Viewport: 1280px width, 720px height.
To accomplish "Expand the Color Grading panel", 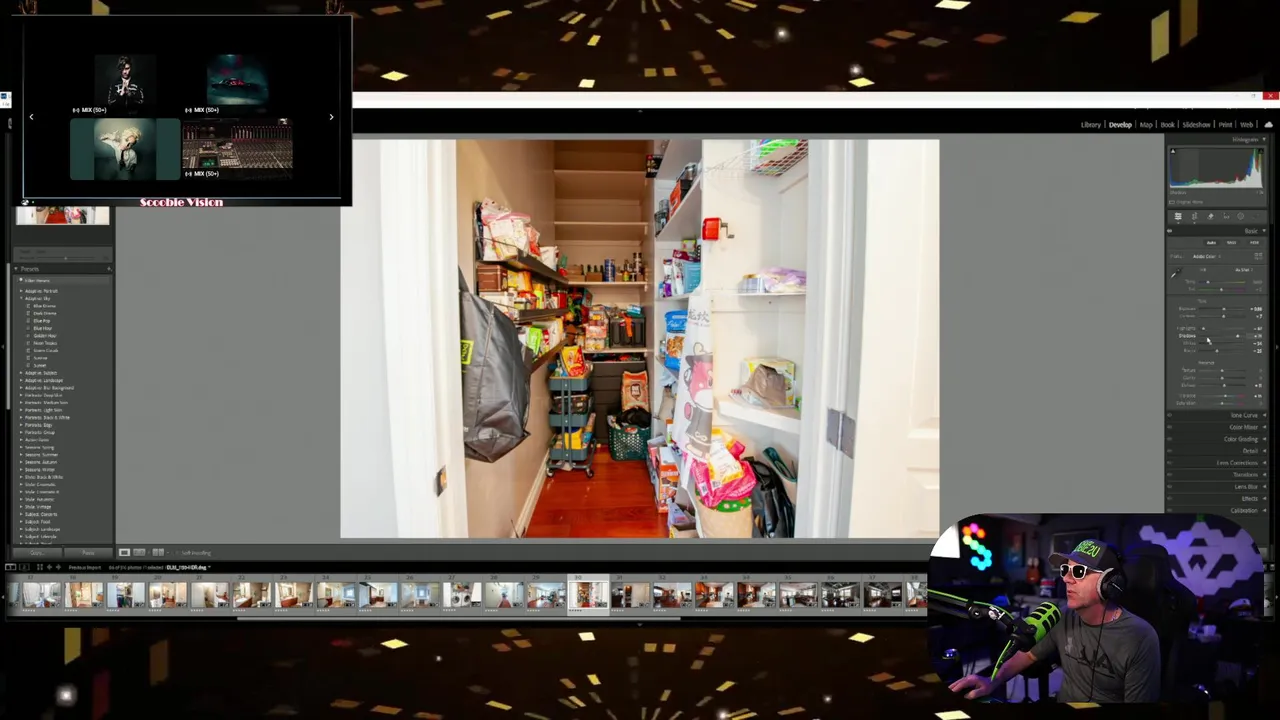I will tap(1264, 439).
